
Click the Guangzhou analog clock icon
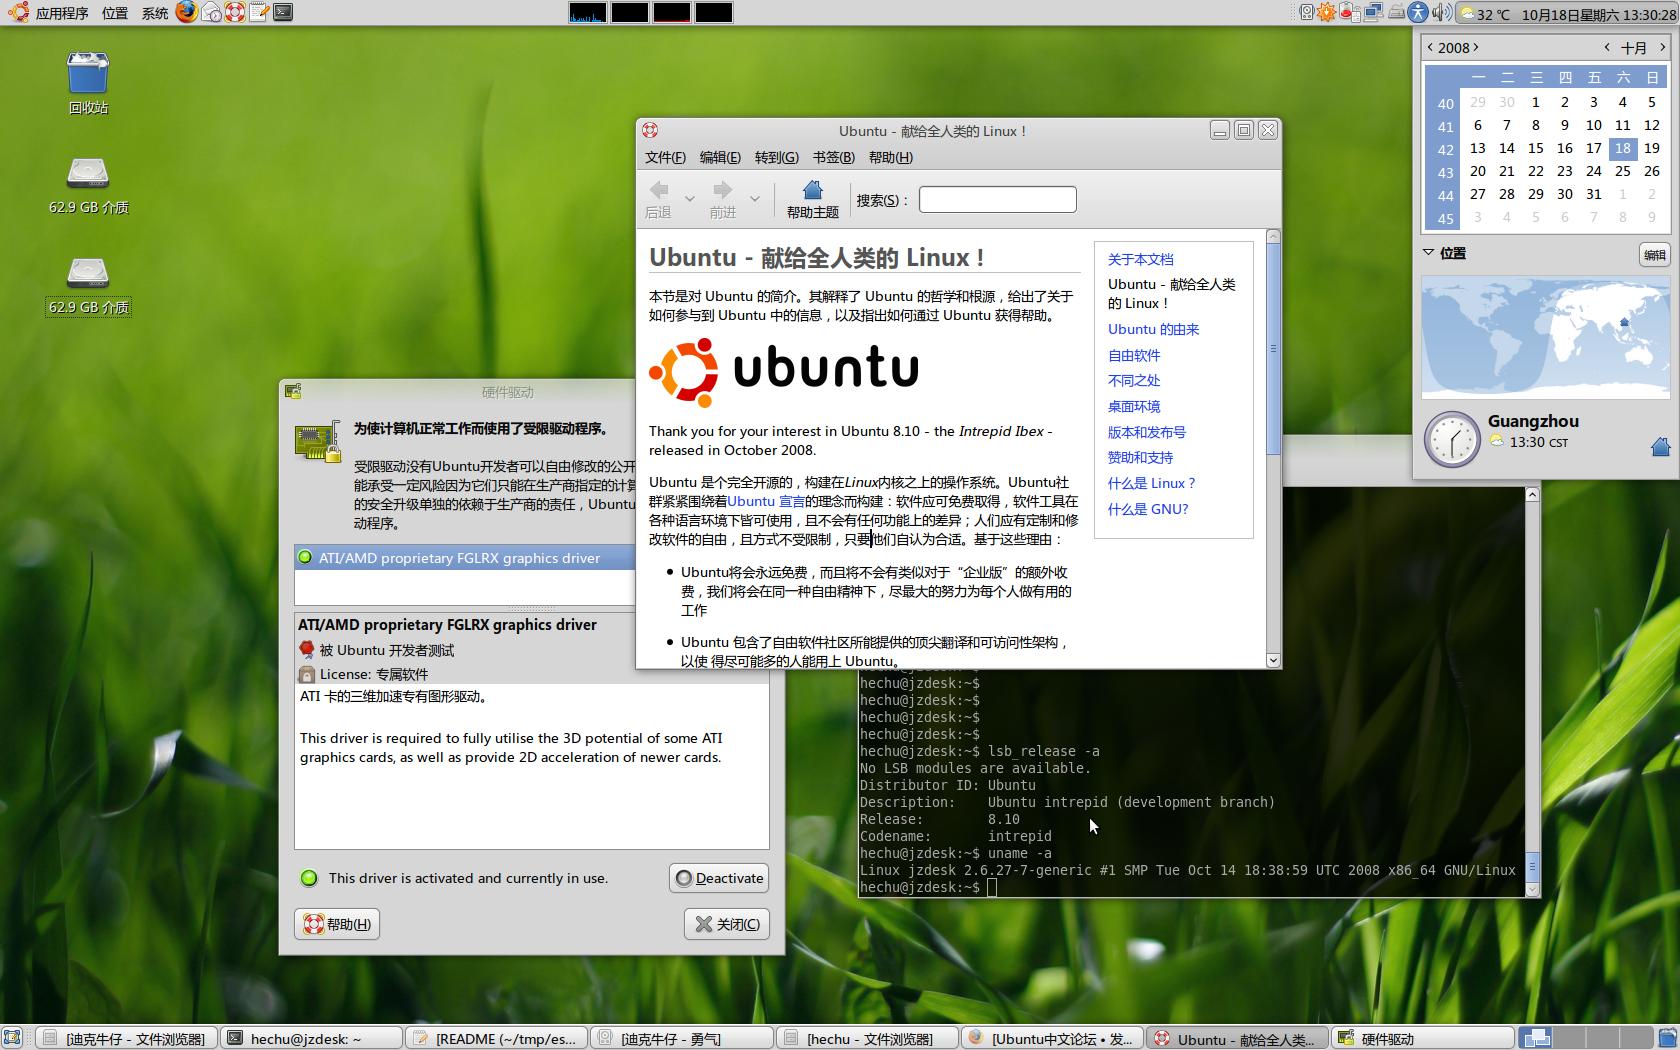1451,438
